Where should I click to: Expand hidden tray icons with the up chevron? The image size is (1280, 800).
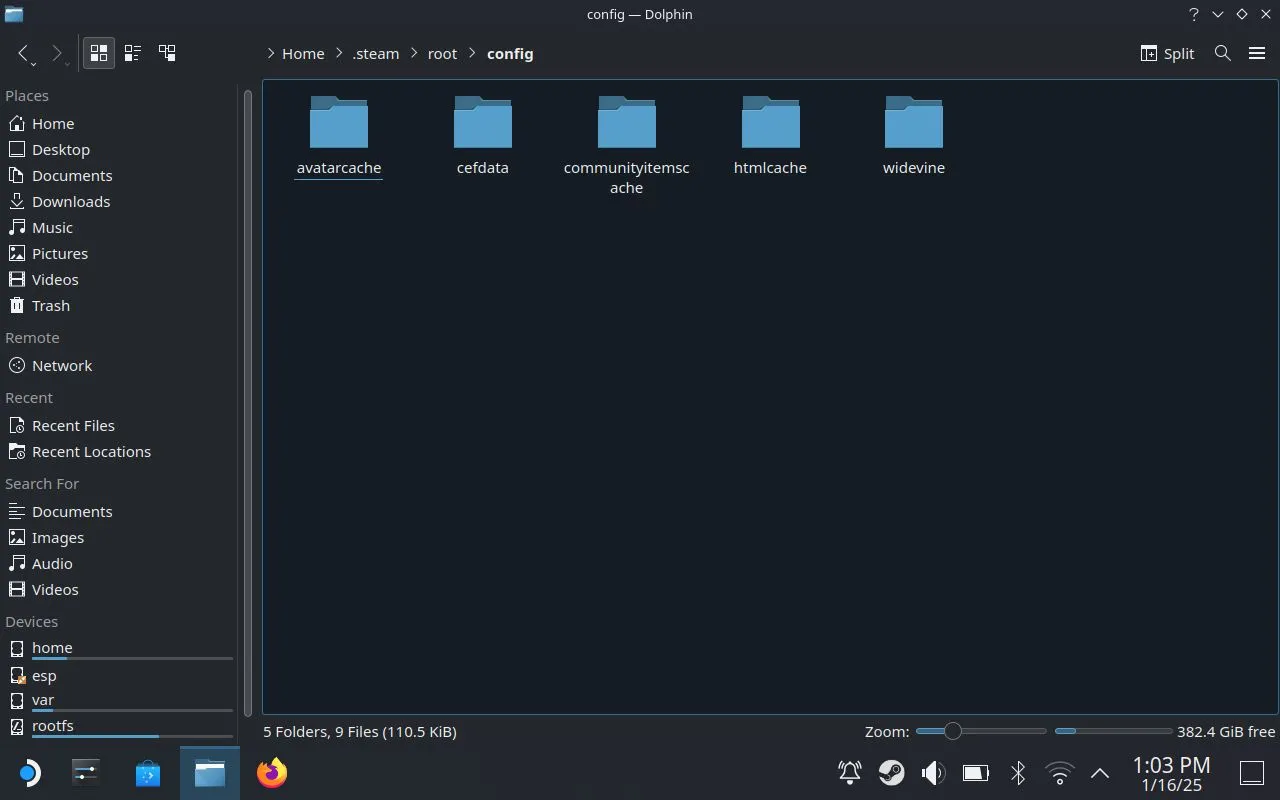tap(1100, 772)
